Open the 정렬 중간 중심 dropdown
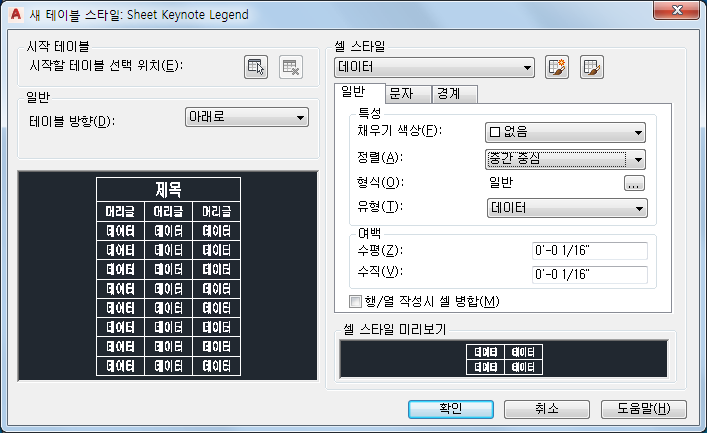 [565, 159]
